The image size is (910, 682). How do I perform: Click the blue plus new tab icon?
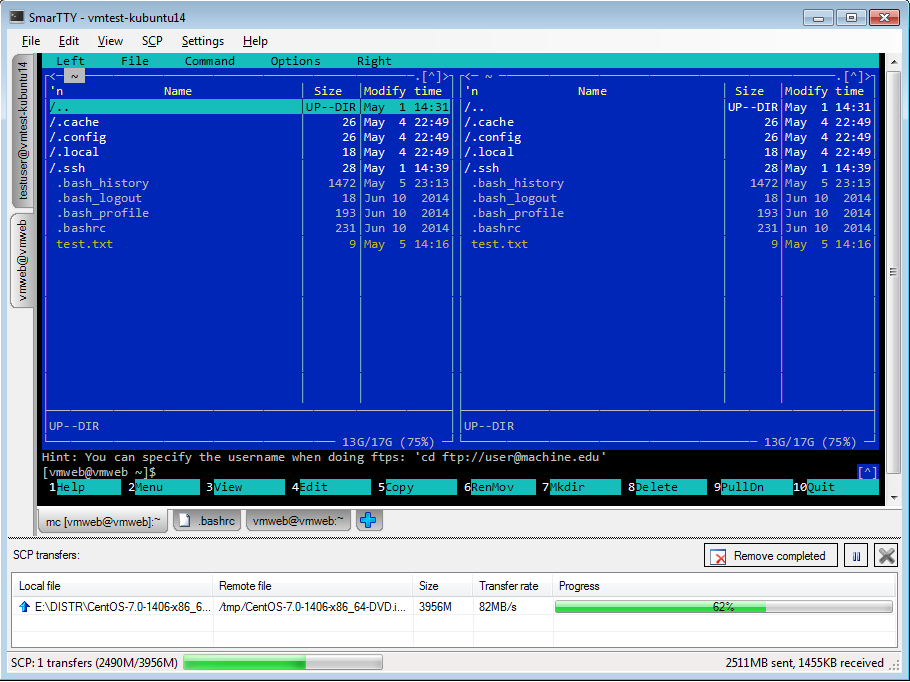pyautogui.click(x=368, y=521)
